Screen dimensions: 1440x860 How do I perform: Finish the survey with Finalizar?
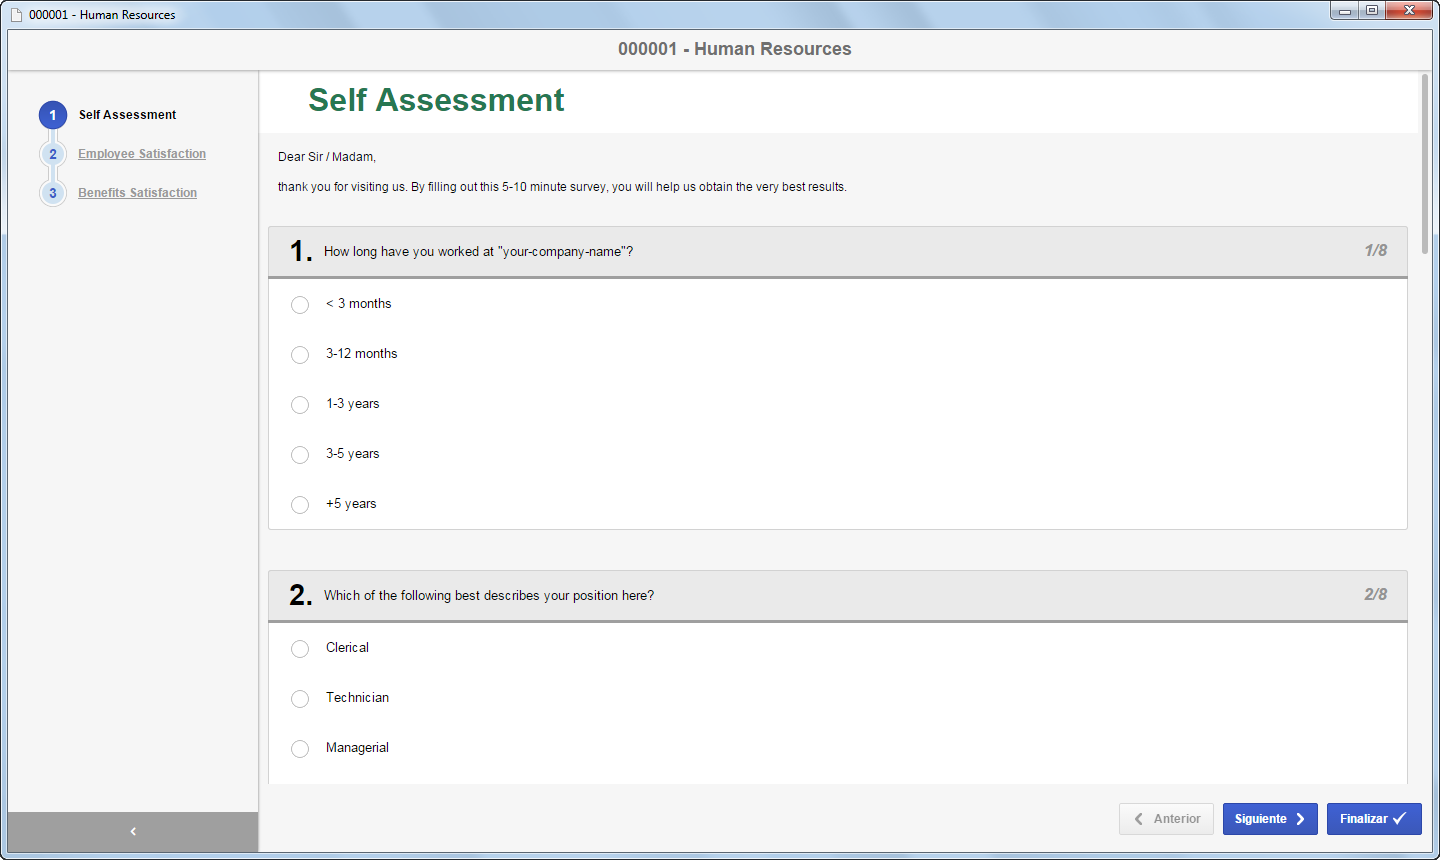tap(1374, 819)
